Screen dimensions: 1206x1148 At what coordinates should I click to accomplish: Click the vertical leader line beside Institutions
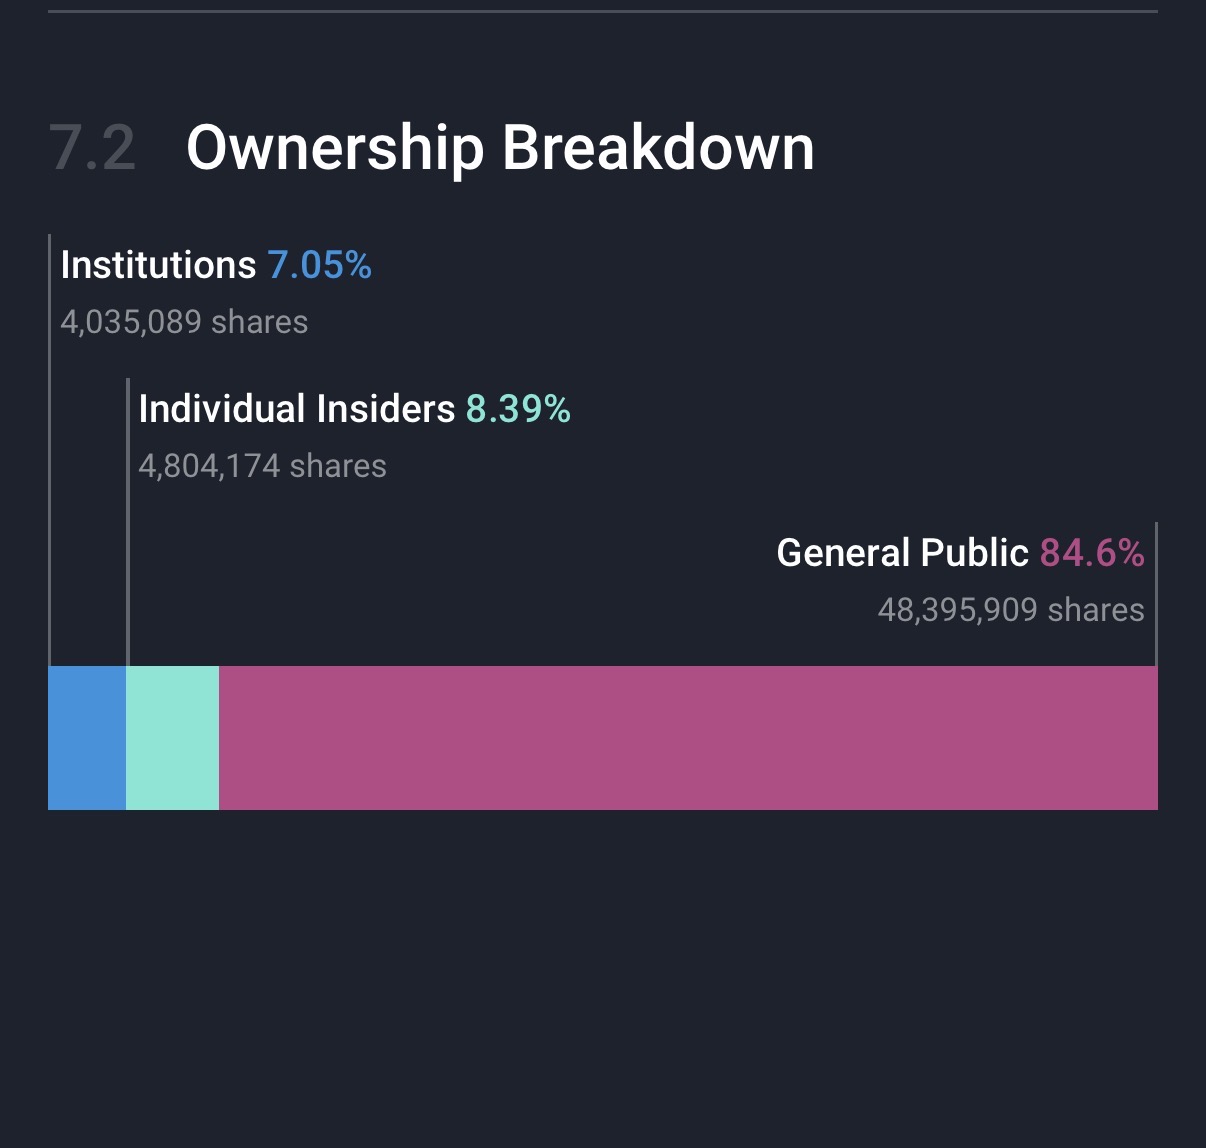[49, 450]
